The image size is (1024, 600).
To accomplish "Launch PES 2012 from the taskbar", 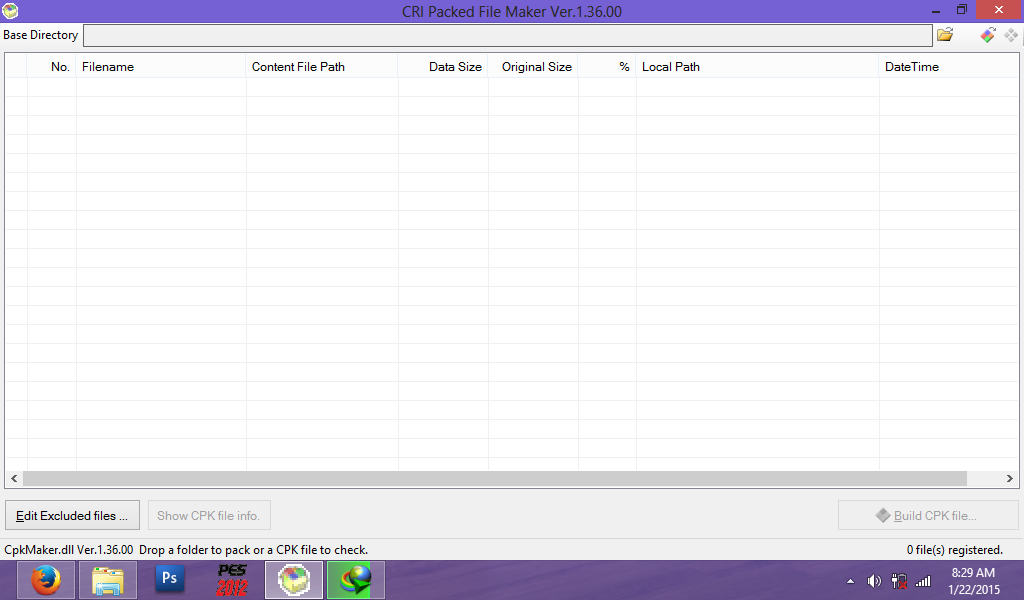I will 232,580.
